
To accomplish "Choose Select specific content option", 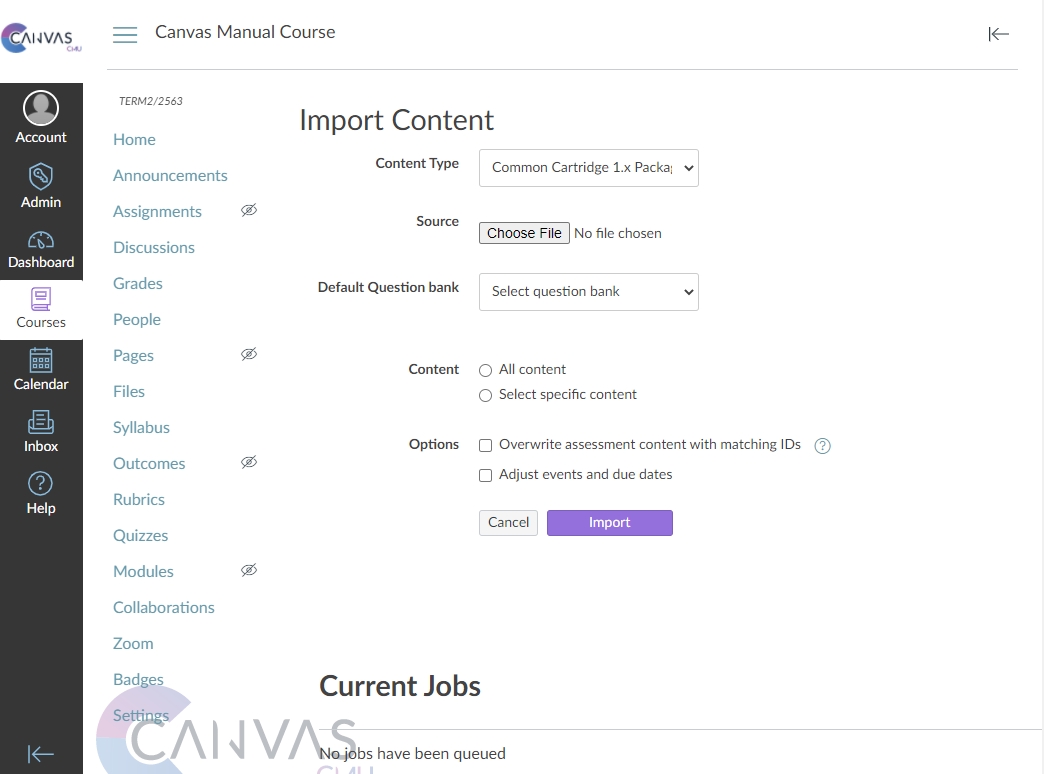I will [x=486, y=395].
